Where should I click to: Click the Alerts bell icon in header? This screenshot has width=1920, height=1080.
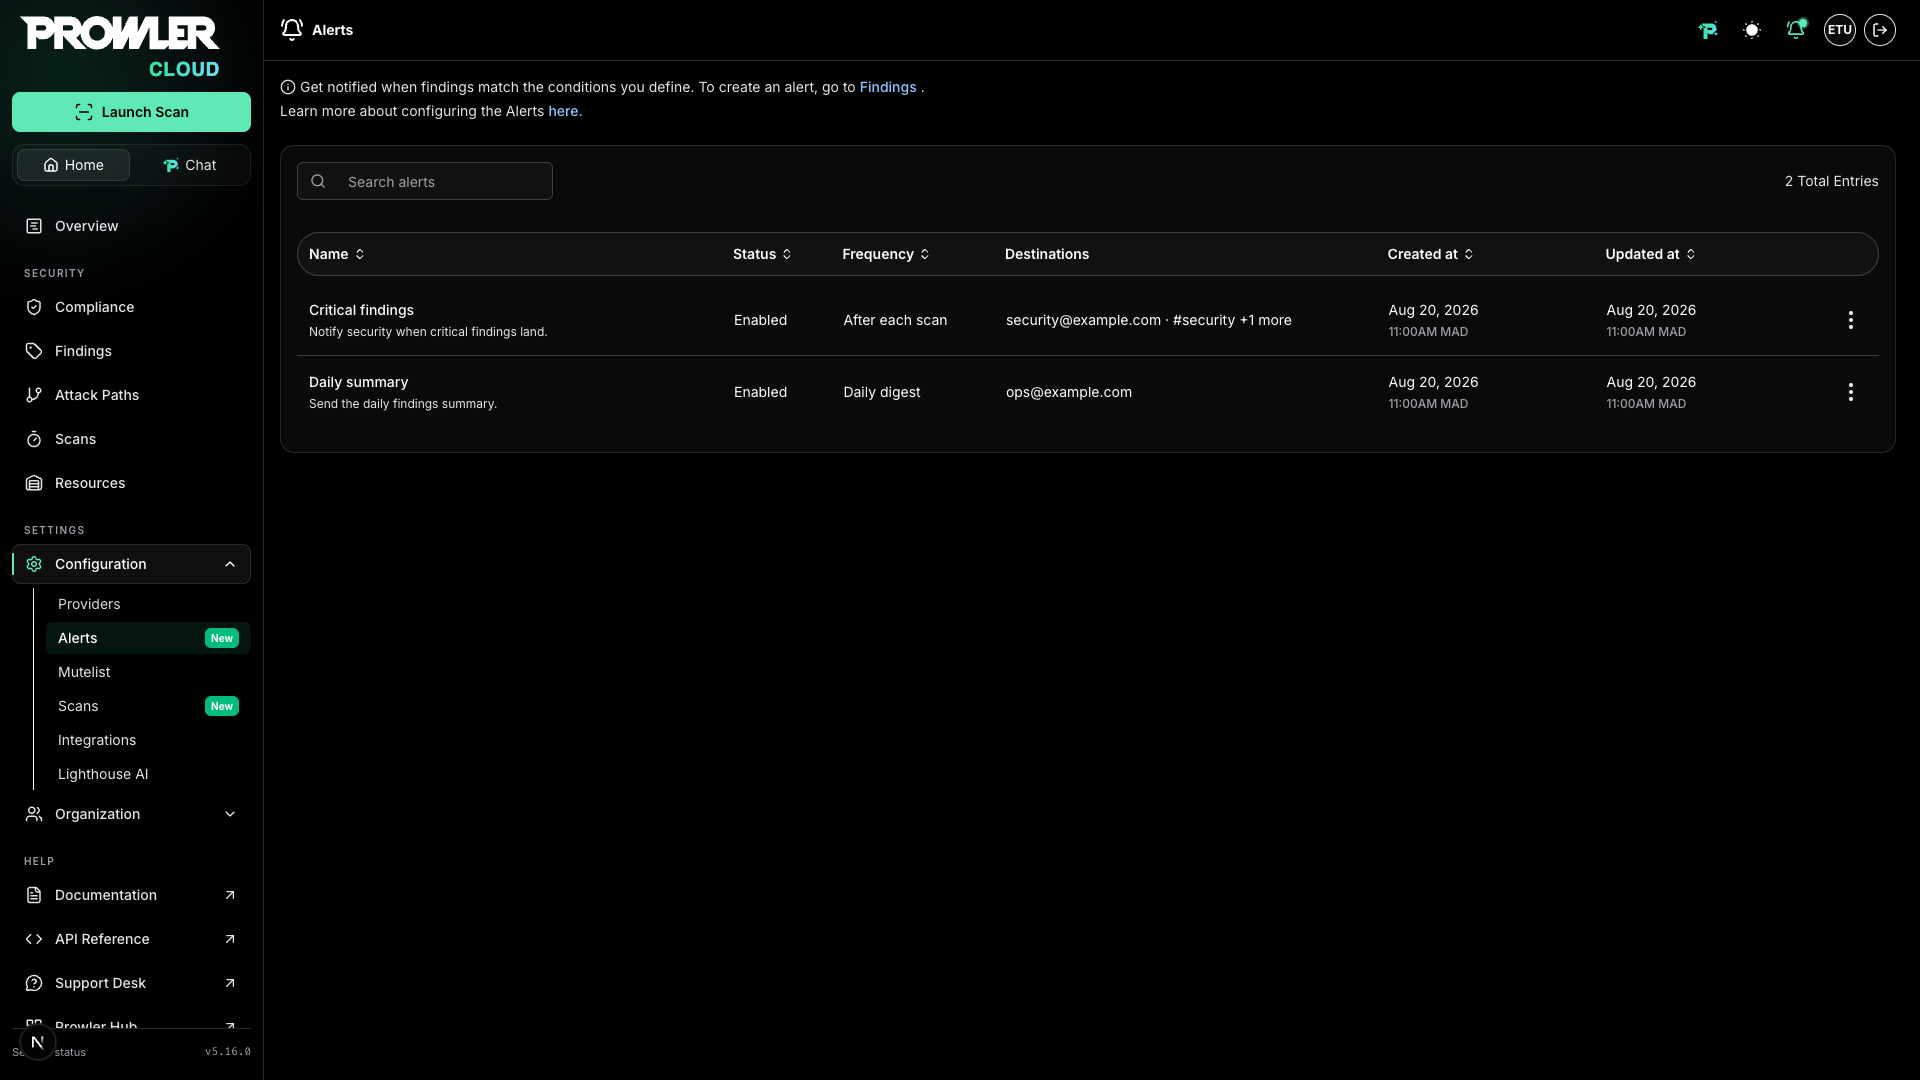[x=292, y=30]
